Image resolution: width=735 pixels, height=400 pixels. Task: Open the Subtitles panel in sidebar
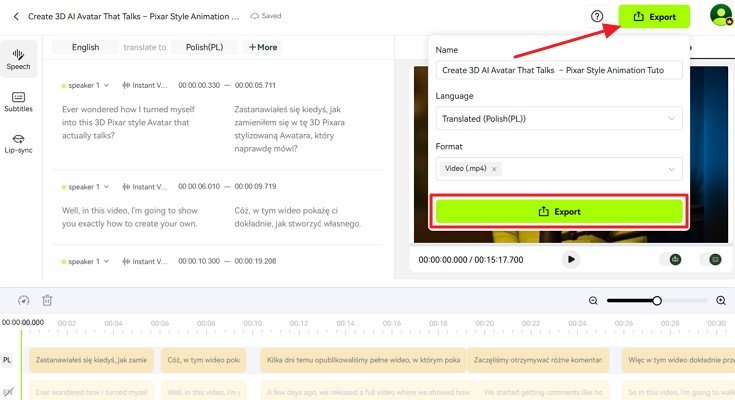tap(18, 101)
